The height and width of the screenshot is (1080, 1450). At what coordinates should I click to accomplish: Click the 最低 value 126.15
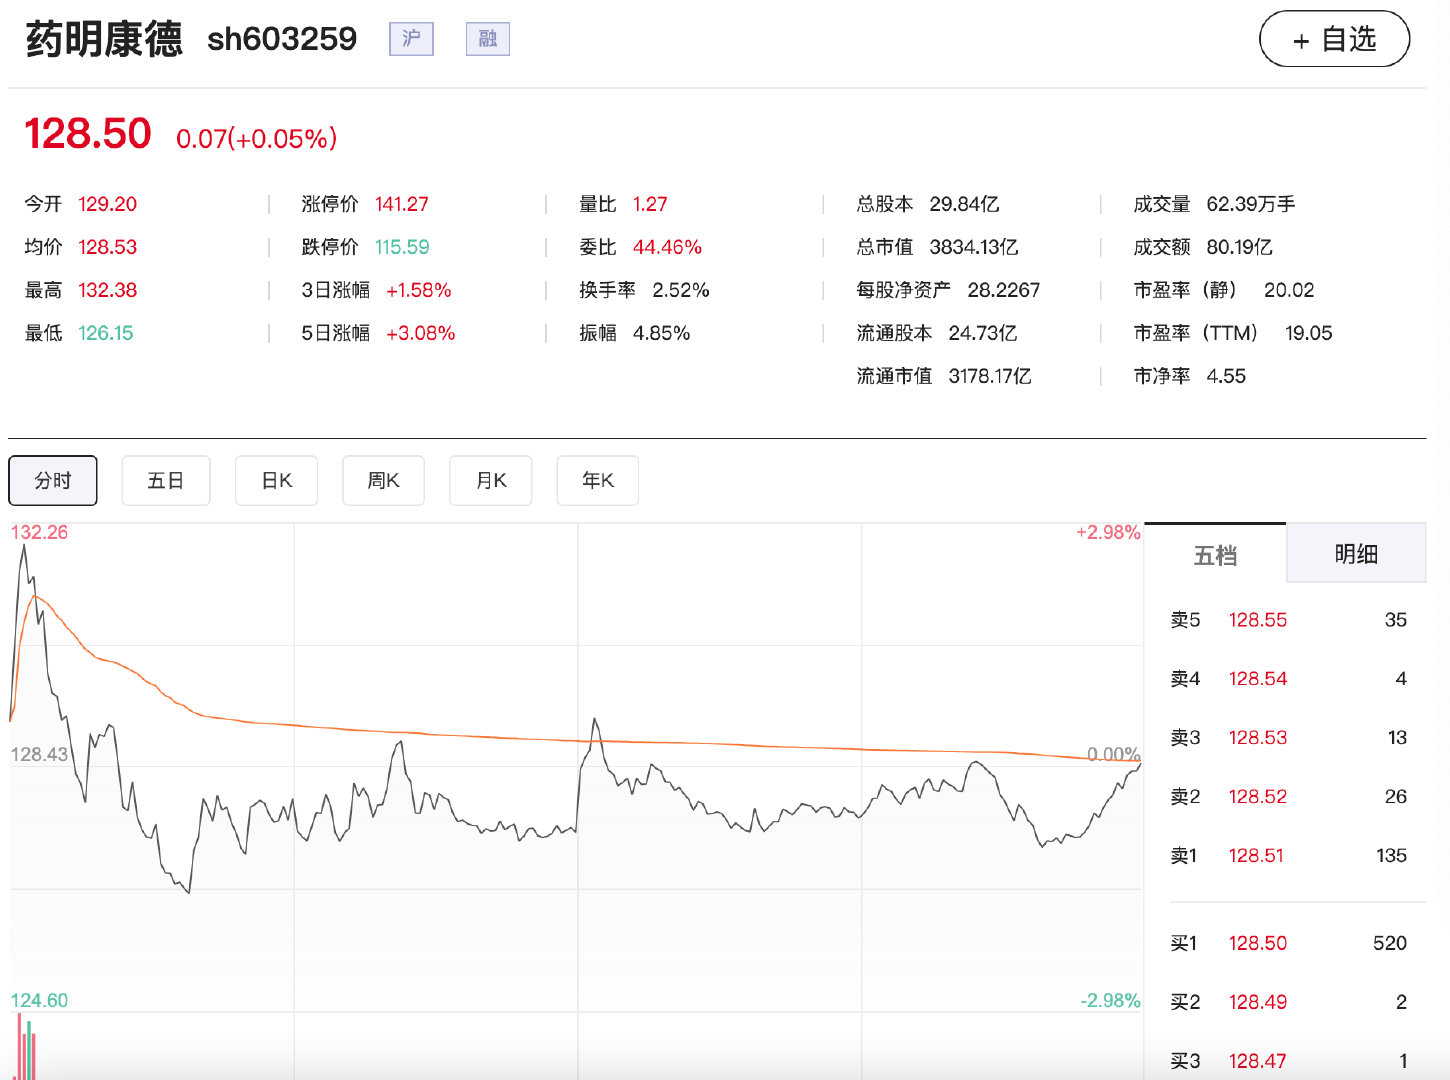[x=106, y=333]
